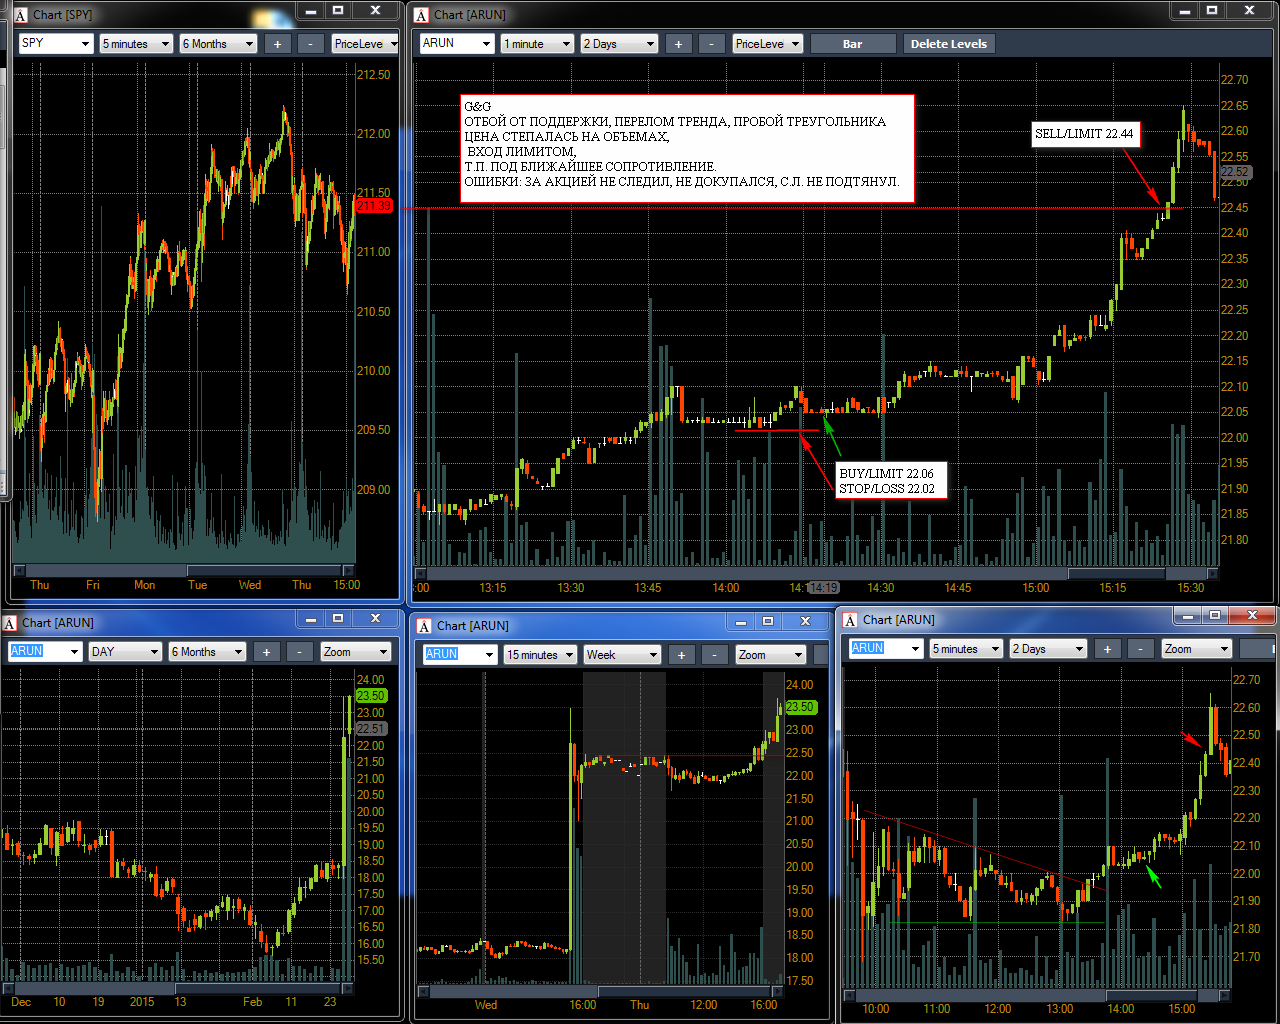Click the SPY chart window app icon
The image size is (1280, 1024).
click(20, 14)
